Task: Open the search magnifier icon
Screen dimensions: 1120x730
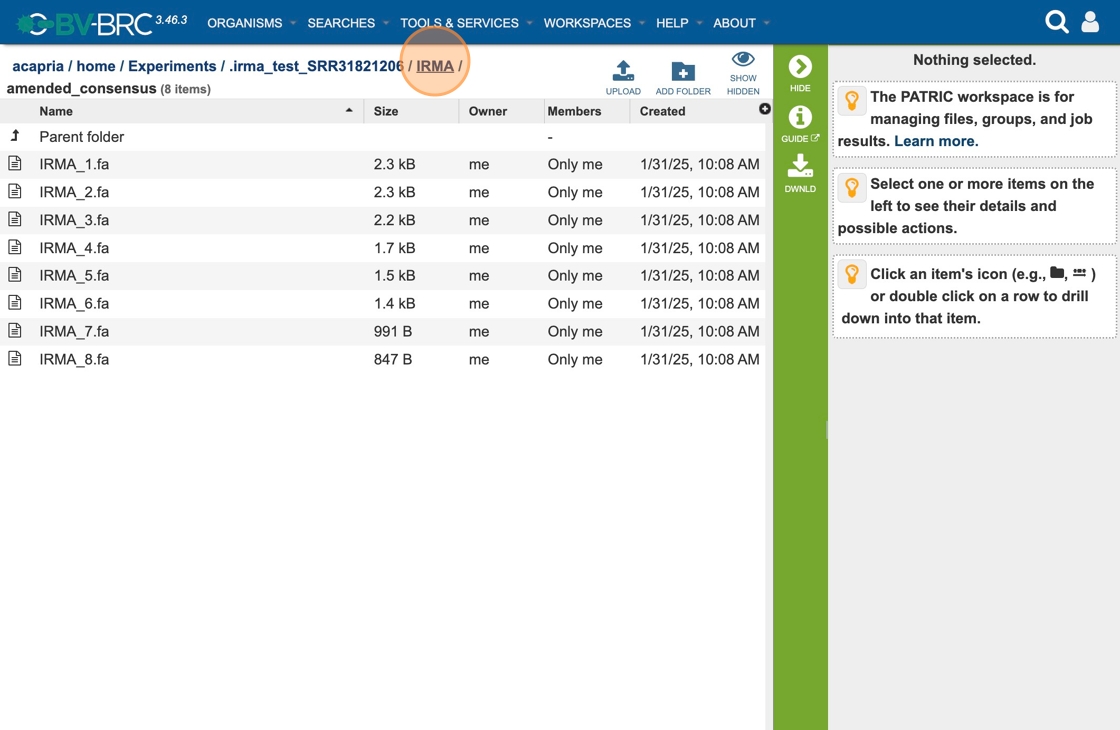Action: pyautogui.click(x=1056, y=22)
